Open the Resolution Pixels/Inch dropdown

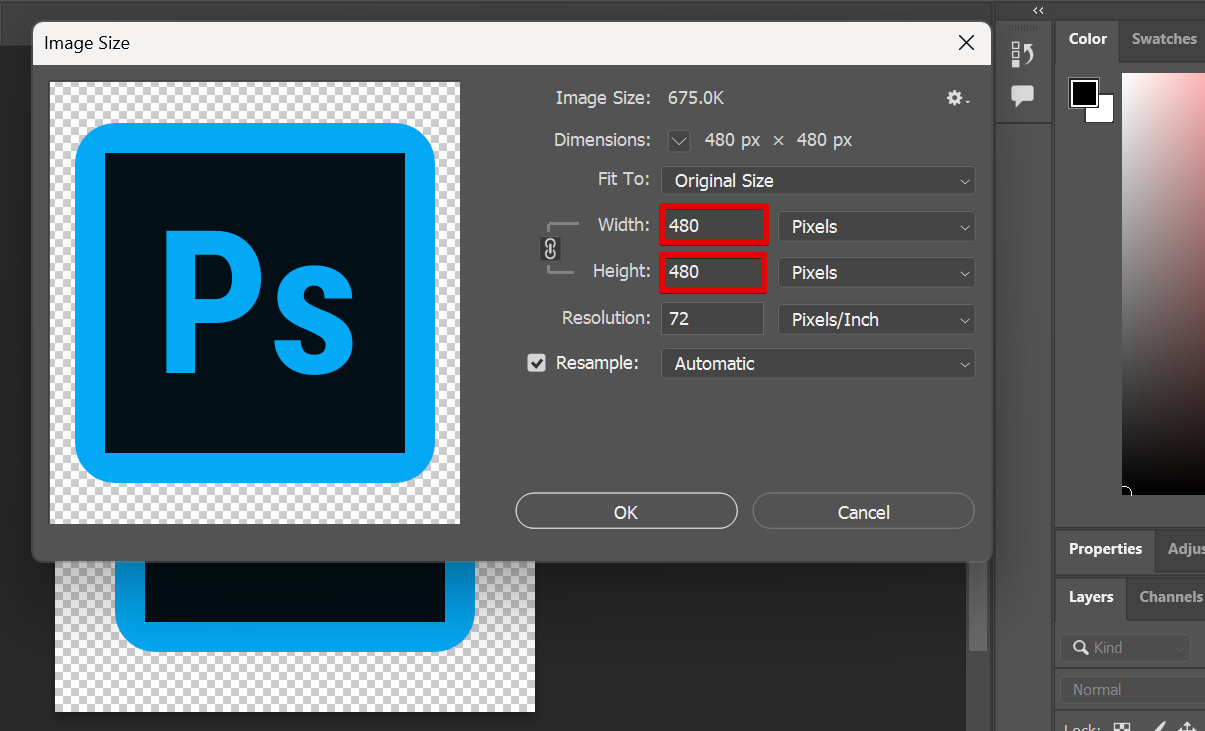click(876, 320)
